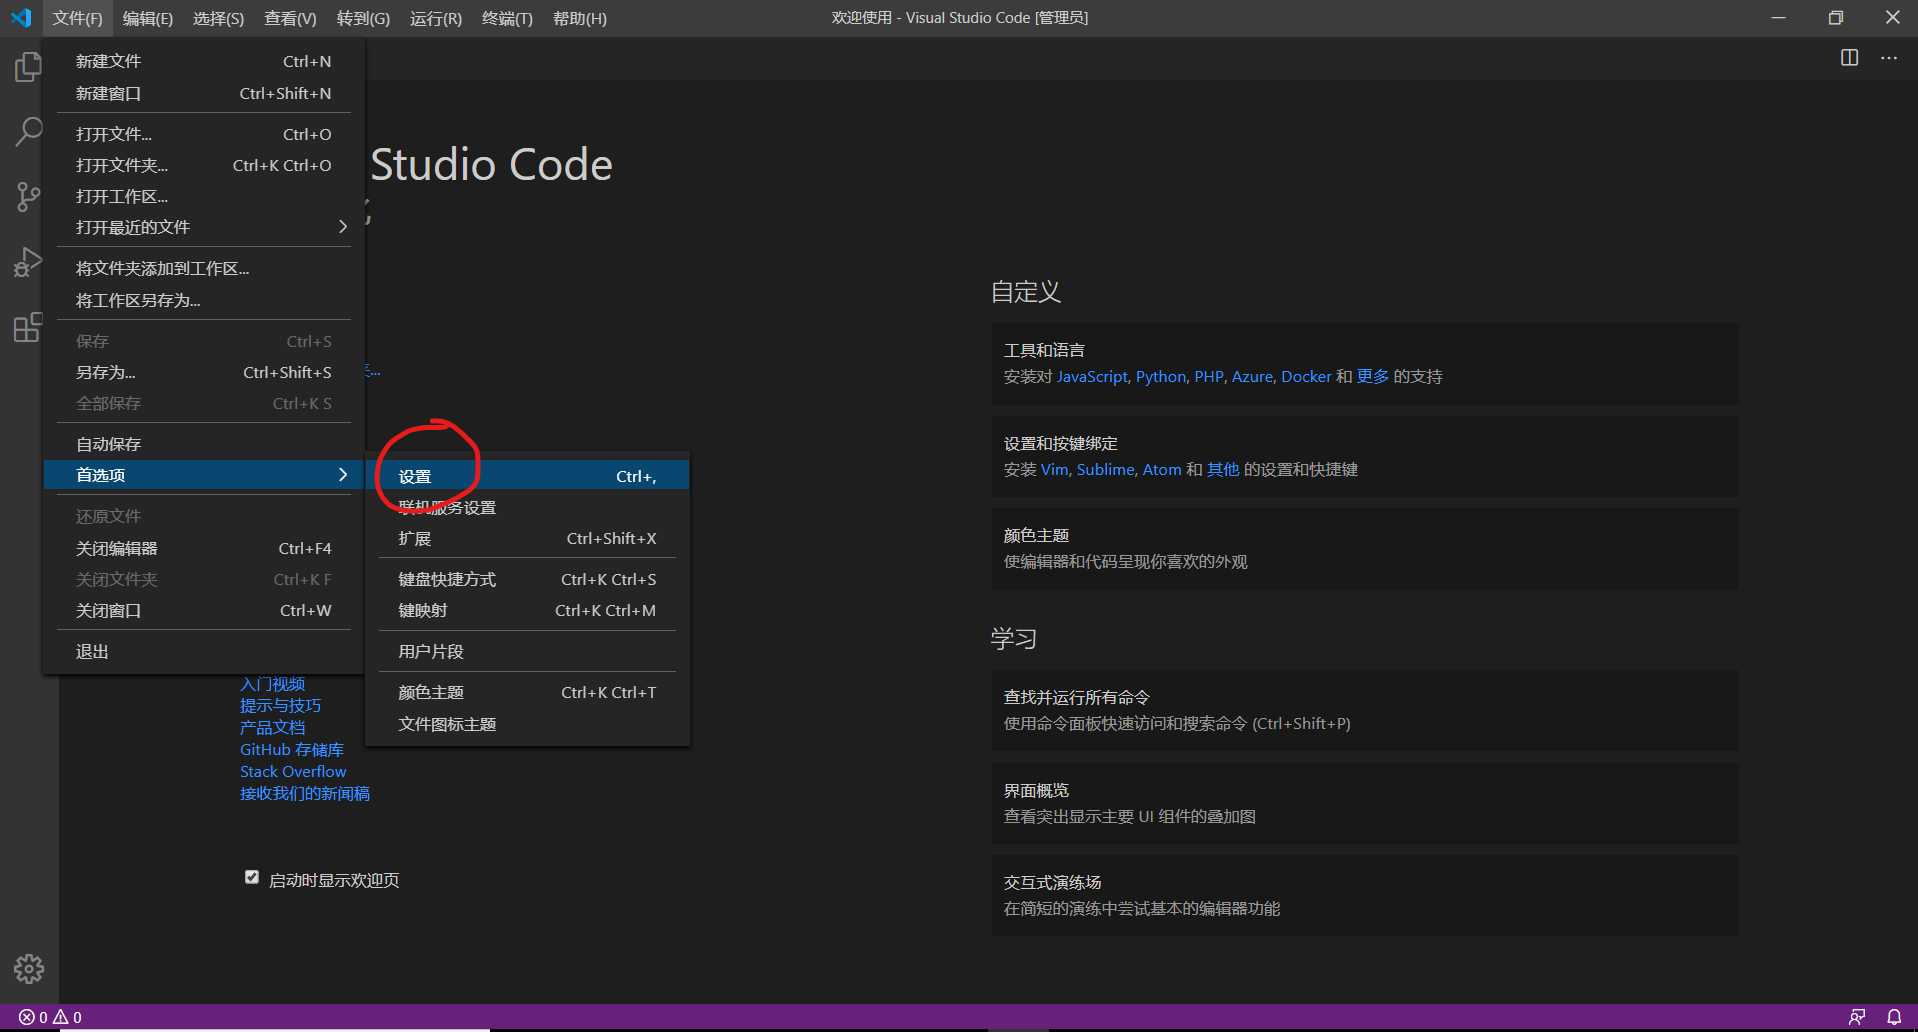
Task: Click the Manage gear icon
Action: (x=29, y=968)
